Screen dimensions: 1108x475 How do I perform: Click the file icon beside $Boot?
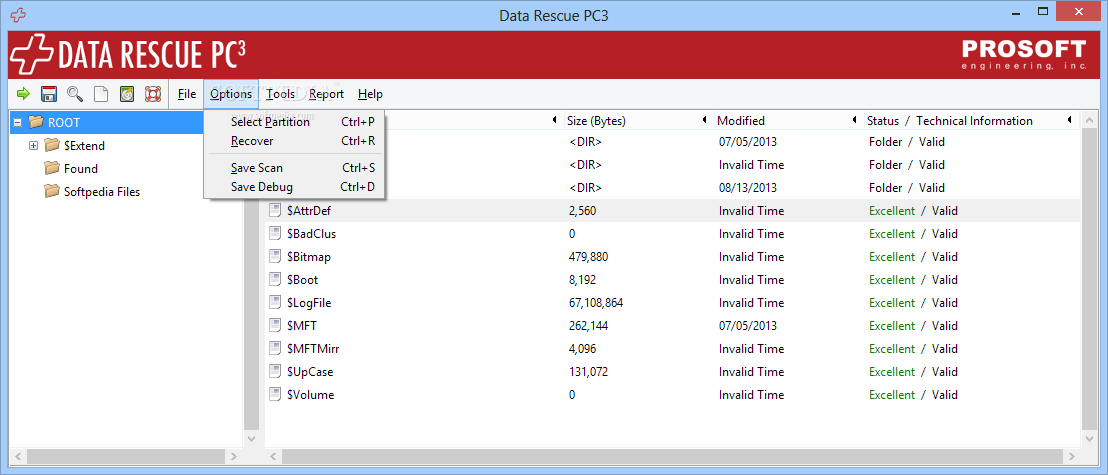pyautogui.click(x=275, y=280)
